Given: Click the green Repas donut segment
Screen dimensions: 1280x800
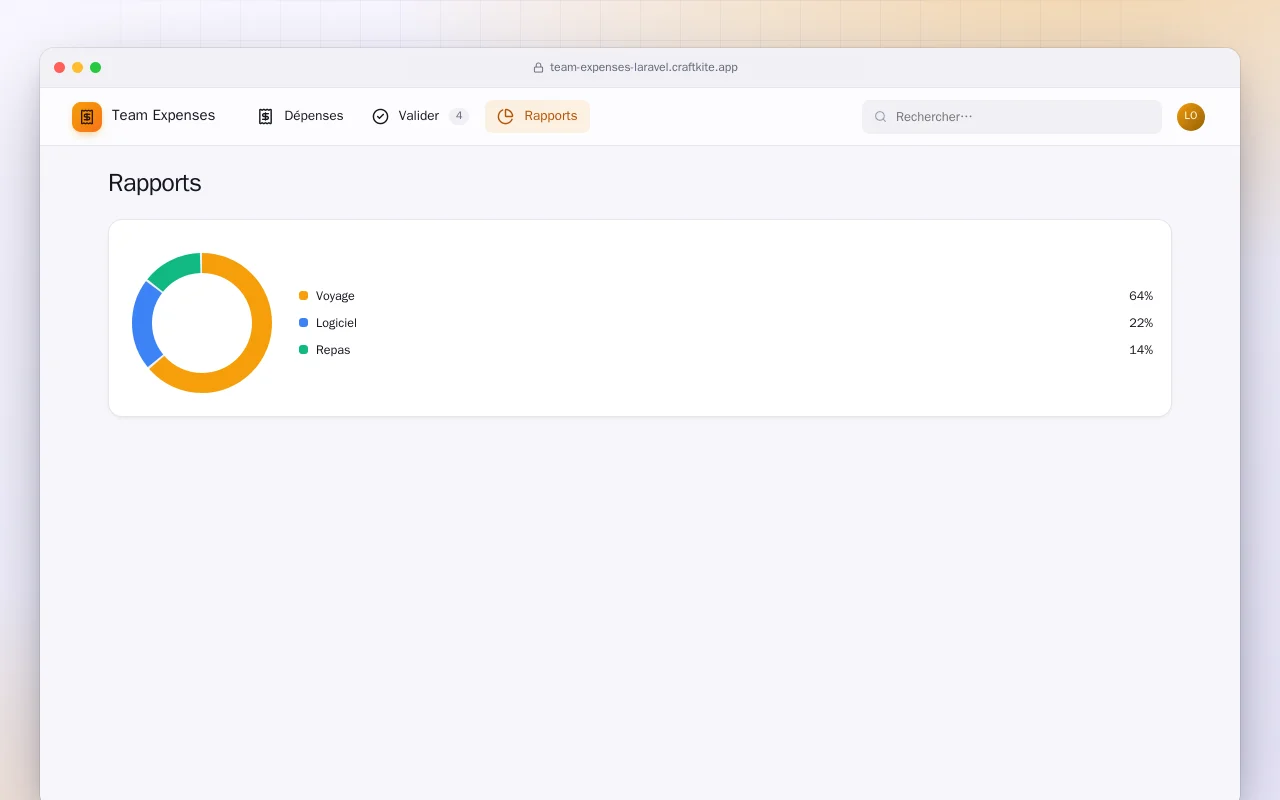Looking at the screenshot, I should 176,269.
